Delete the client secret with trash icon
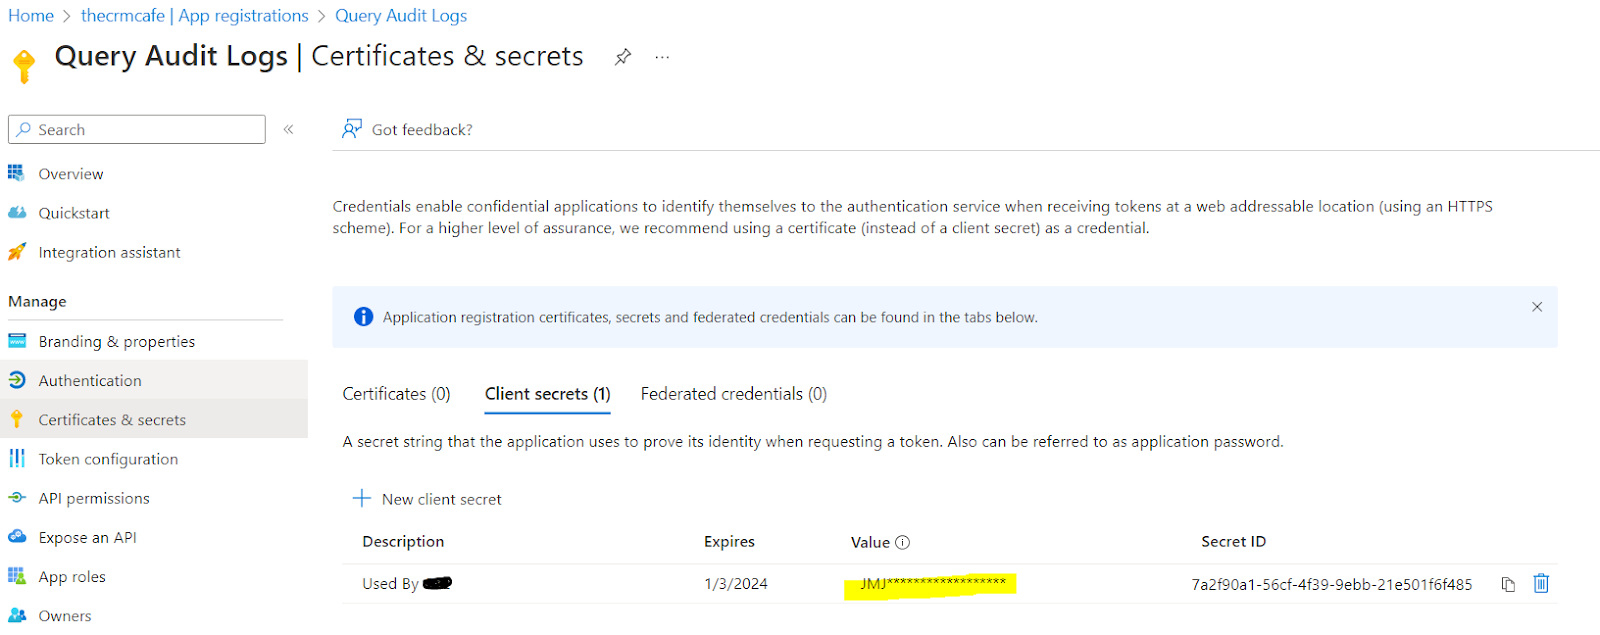Viewport: 1600px width, 635px height. coord(1541,583)
